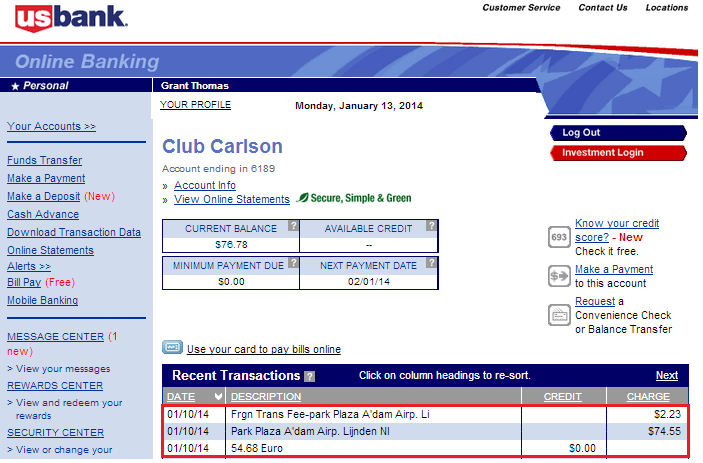Click Request a Convenience Check link

pos(595,302)
